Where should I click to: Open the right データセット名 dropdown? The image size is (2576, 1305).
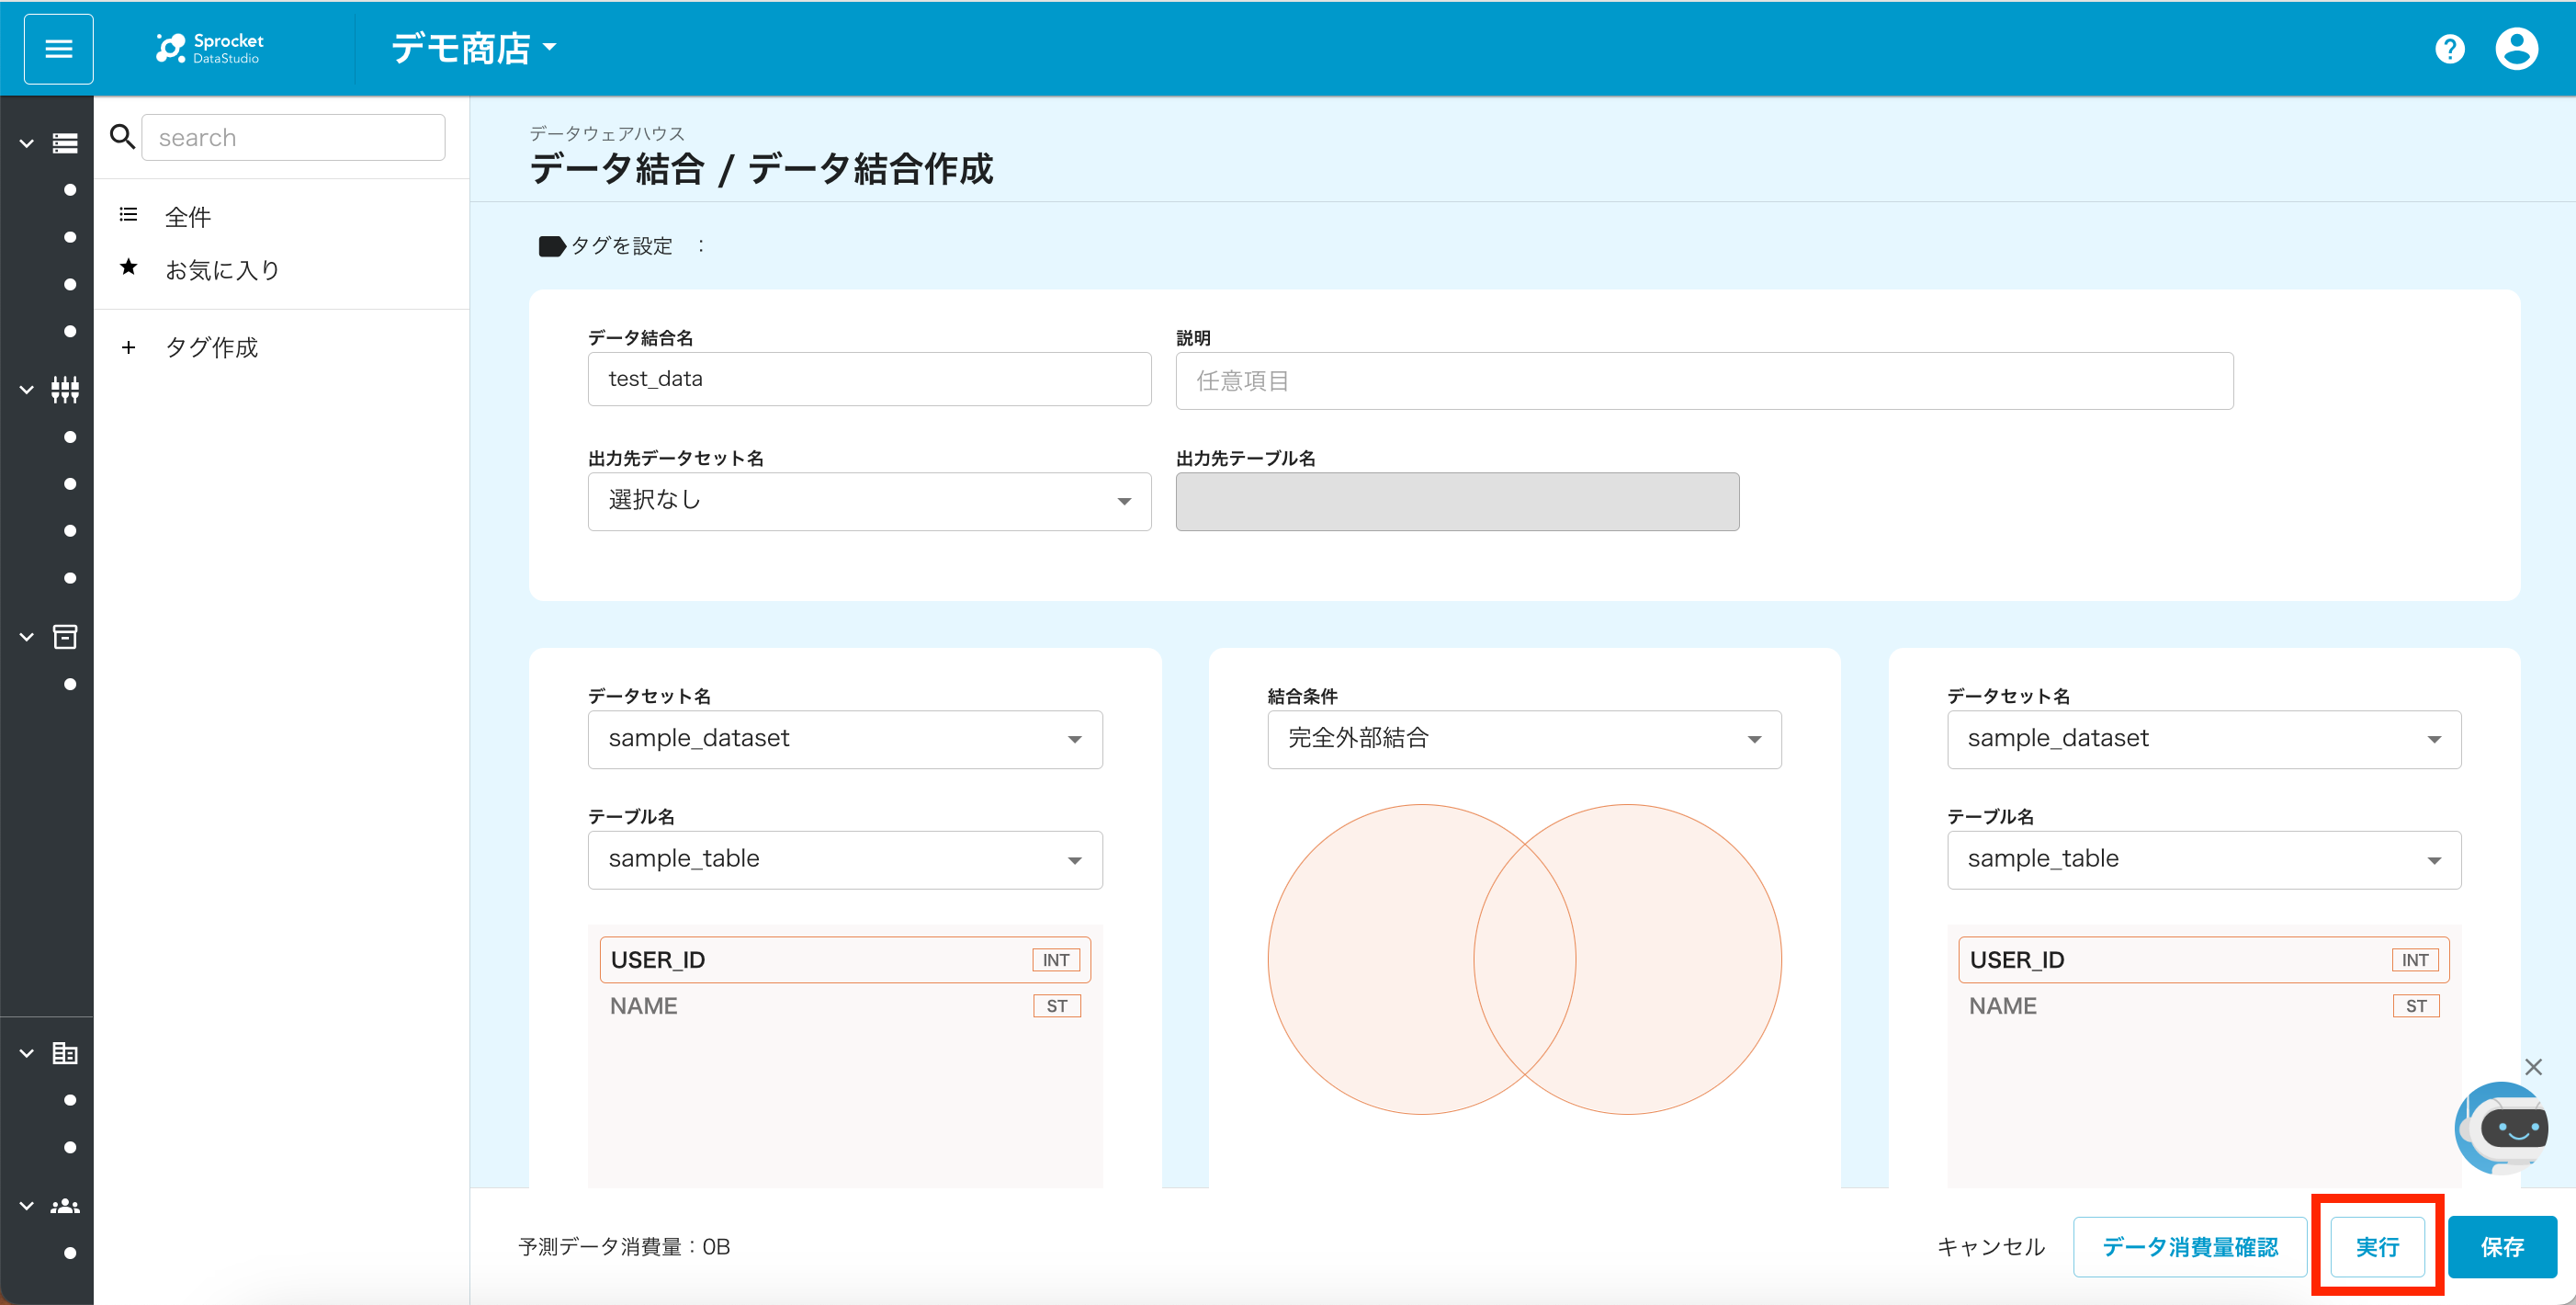coord(2204,739)
